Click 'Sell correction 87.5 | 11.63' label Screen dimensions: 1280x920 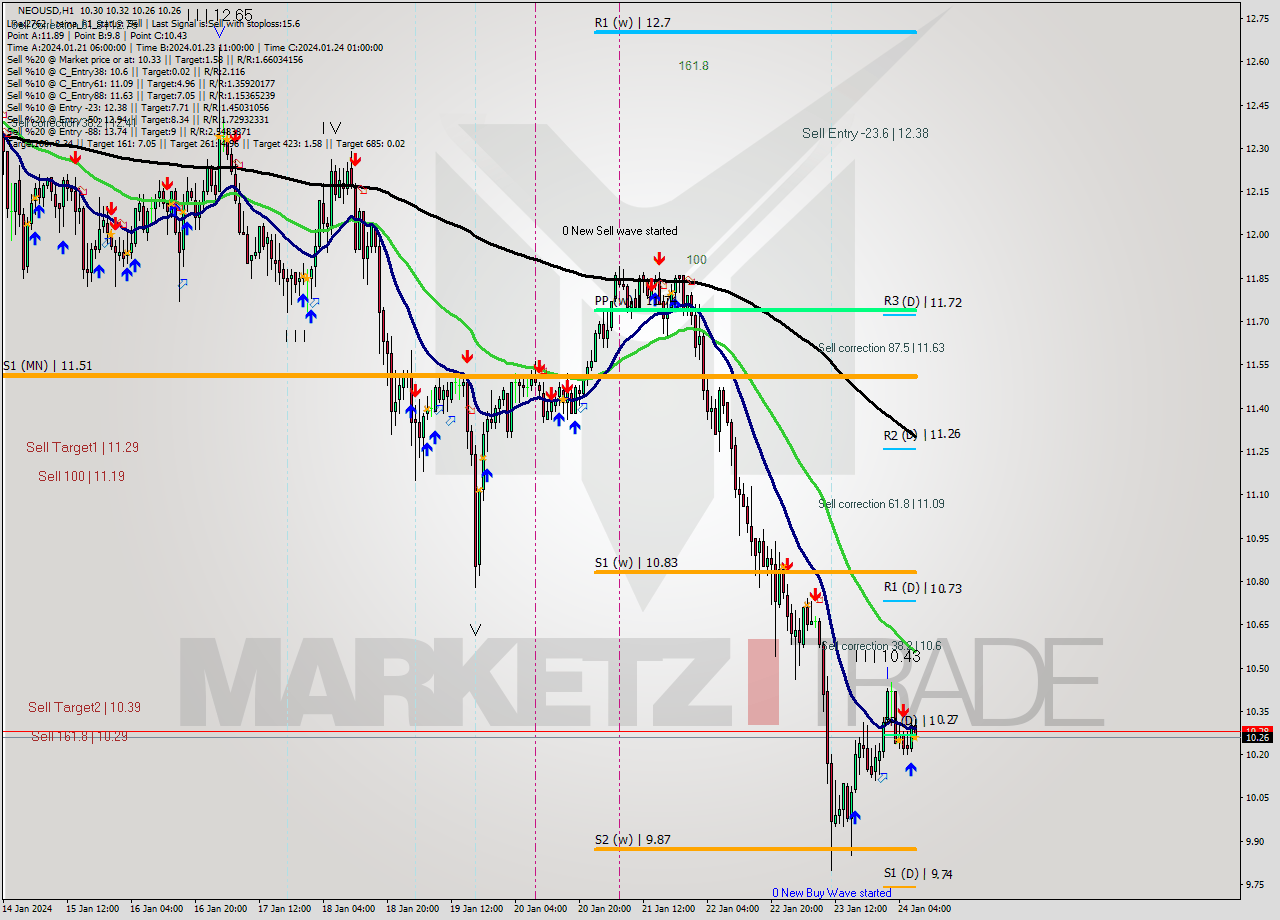pos(881,348)
